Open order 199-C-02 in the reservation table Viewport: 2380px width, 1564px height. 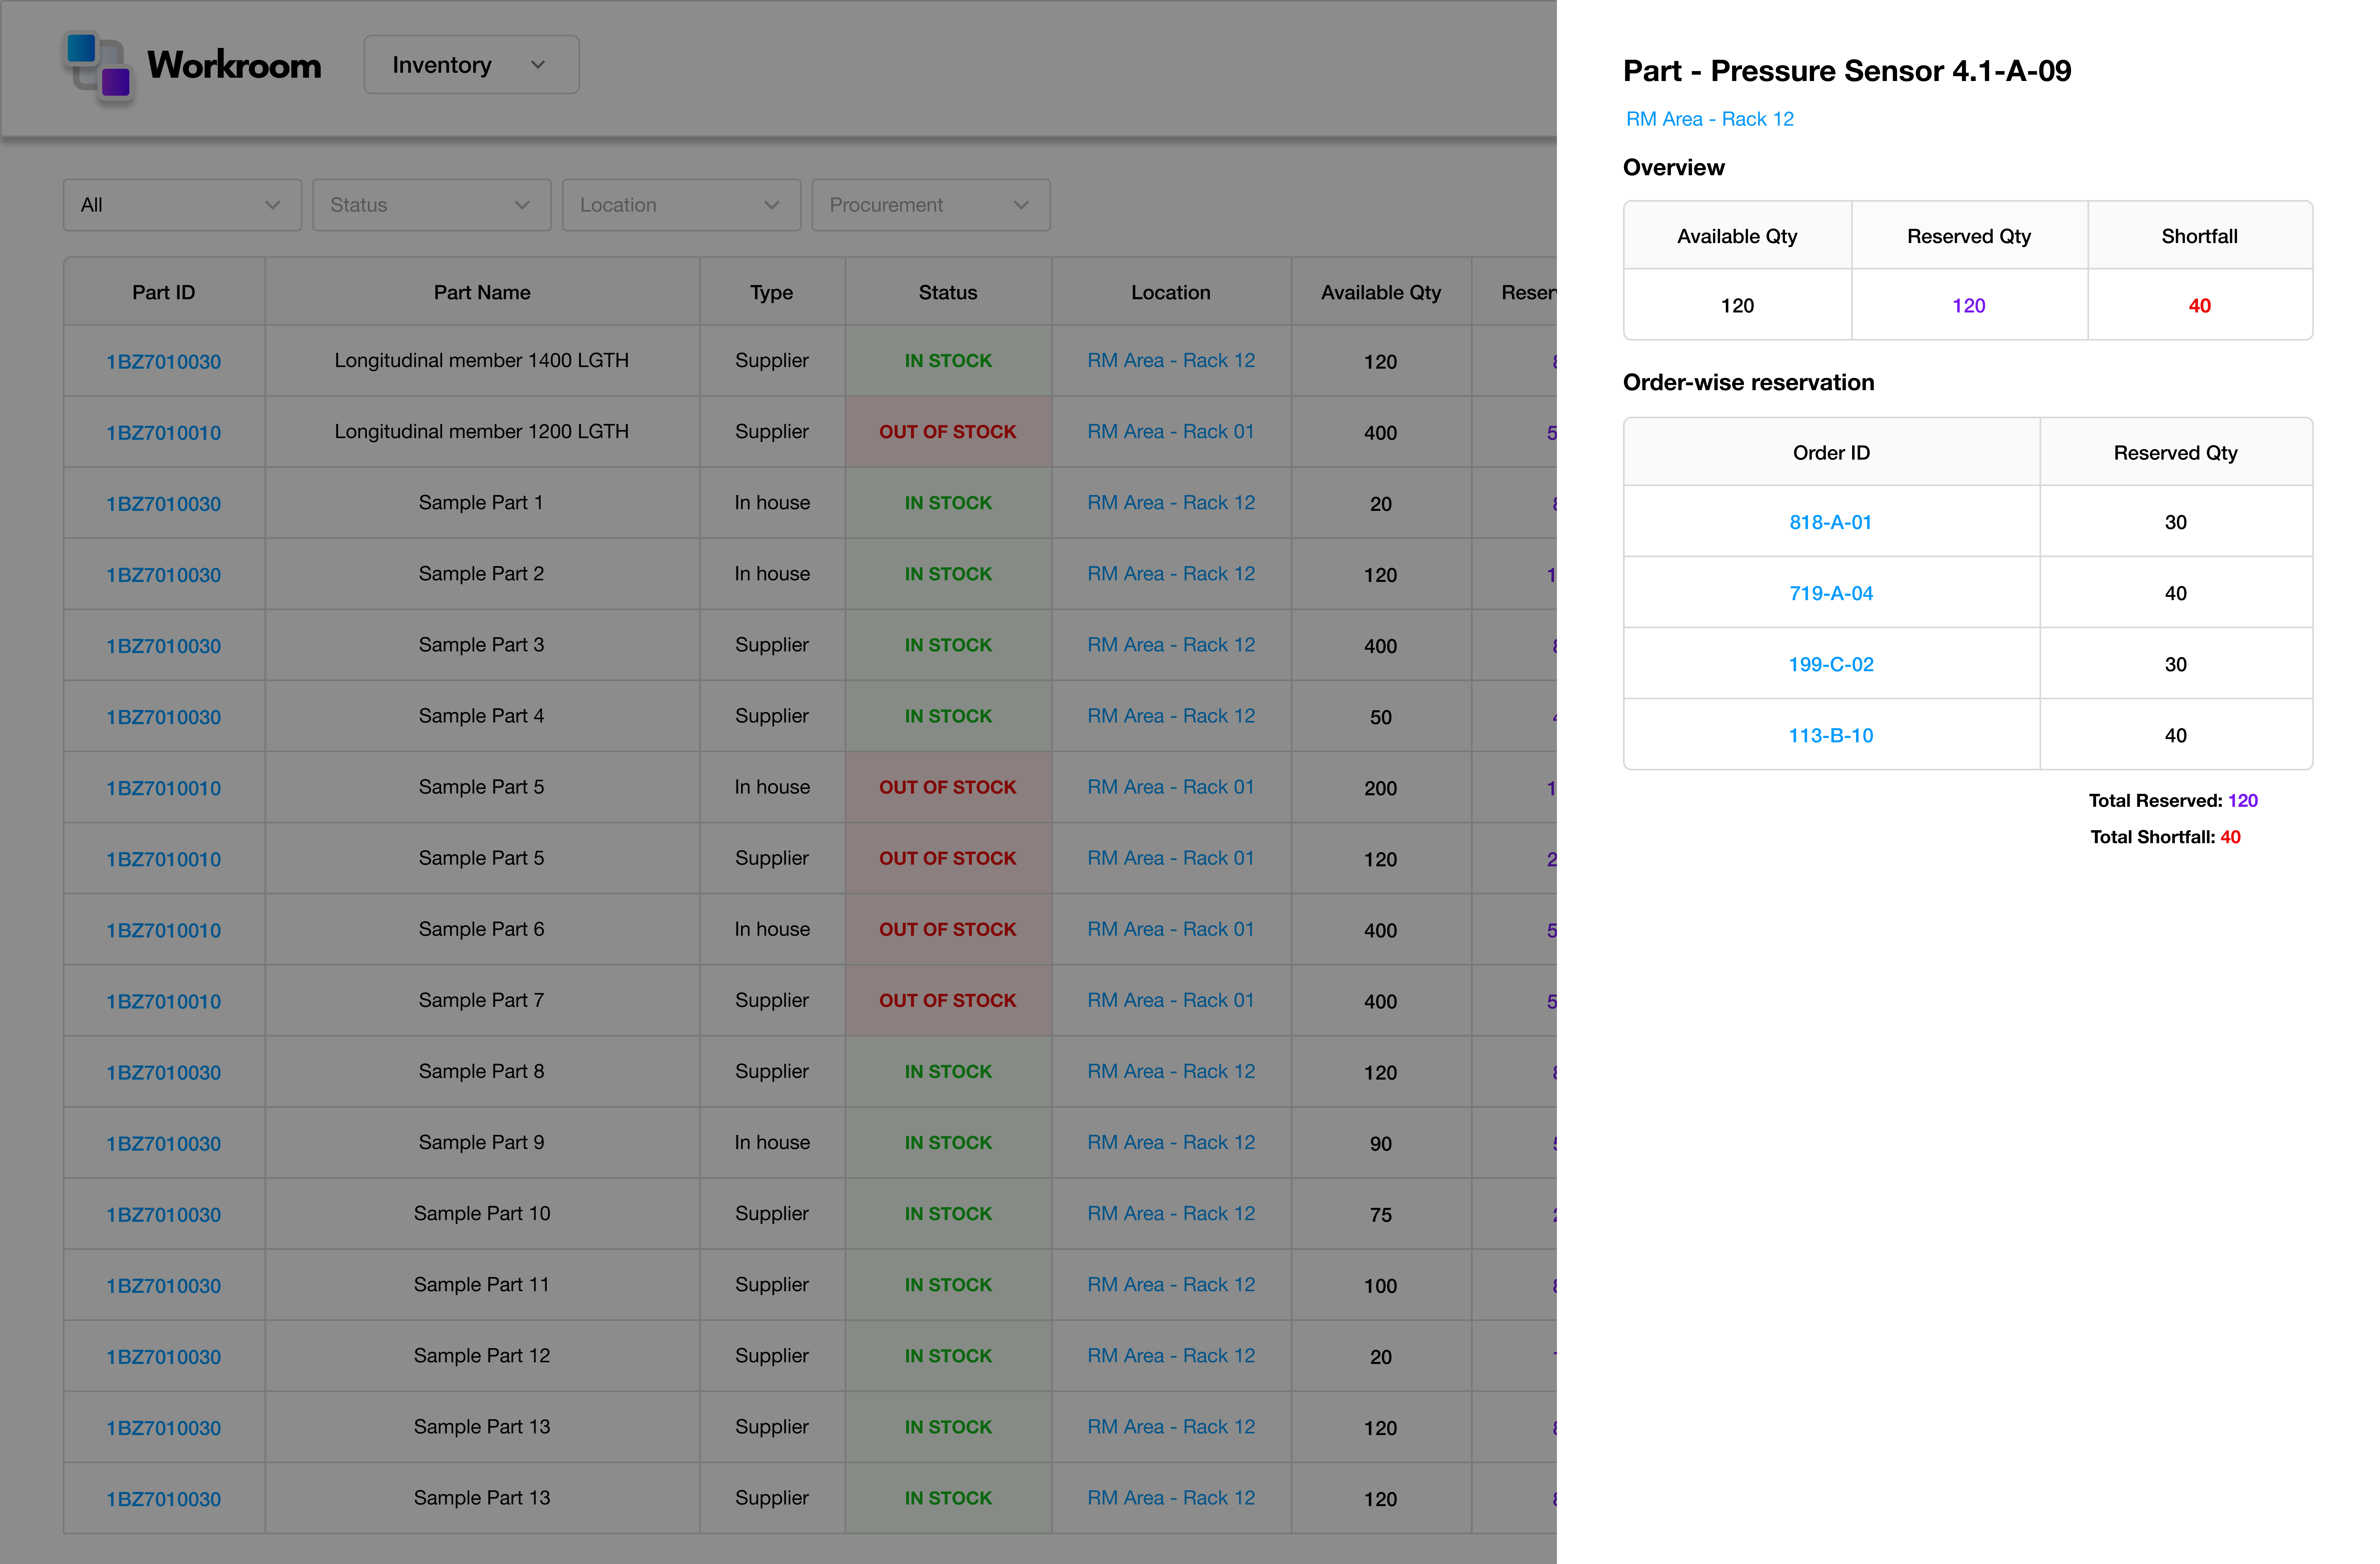pyautogui.click(x=1831, y=663)
